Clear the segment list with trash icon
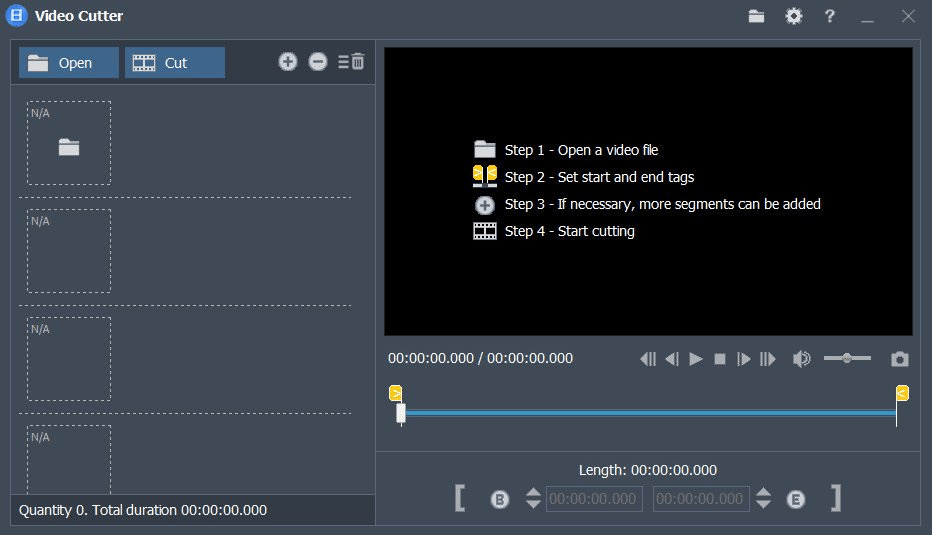The width and height of the screenshot is (932, 535). click(x=351, y=62)
